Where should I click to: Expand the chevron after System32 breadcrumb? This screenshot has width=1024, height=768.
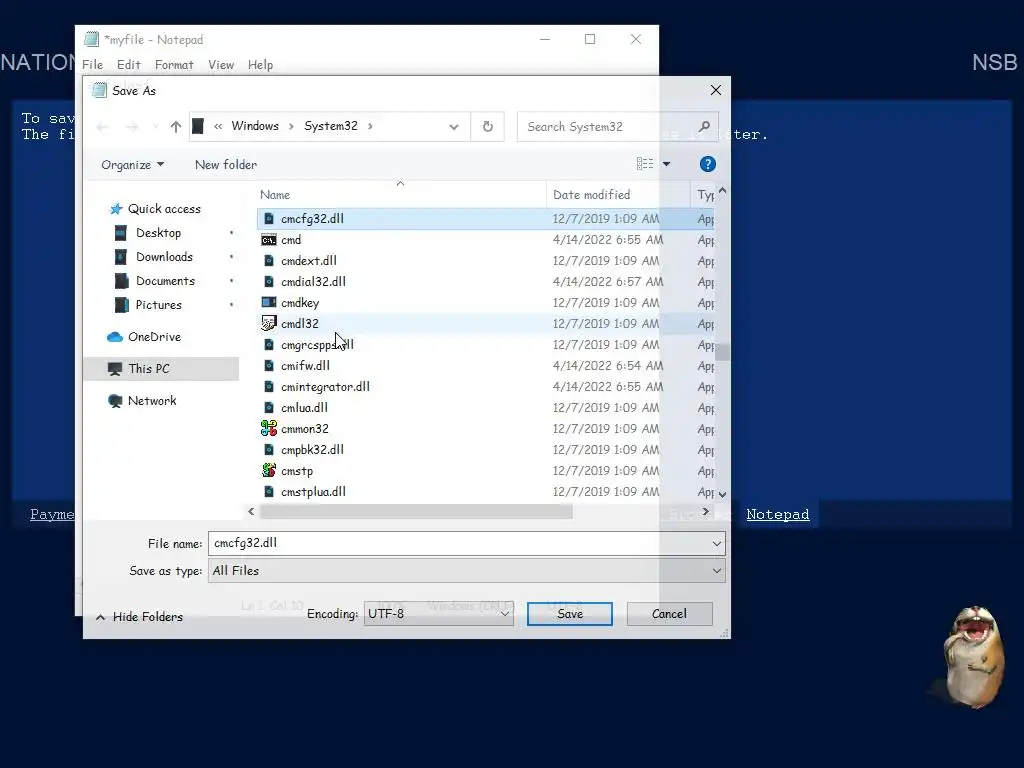click(370, 127)
